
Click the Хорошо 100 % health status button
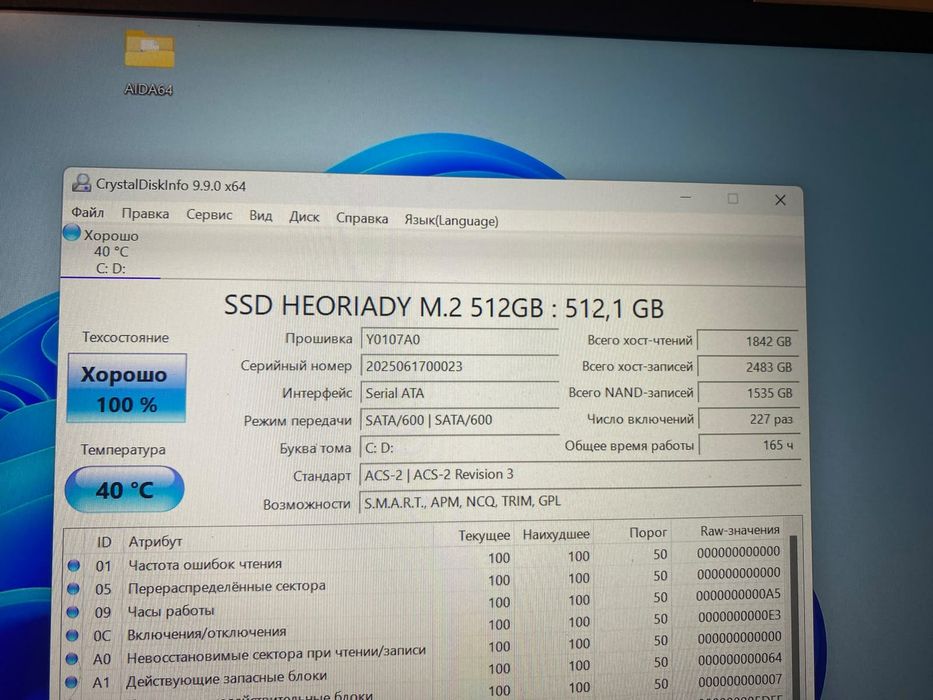[127, 388]
